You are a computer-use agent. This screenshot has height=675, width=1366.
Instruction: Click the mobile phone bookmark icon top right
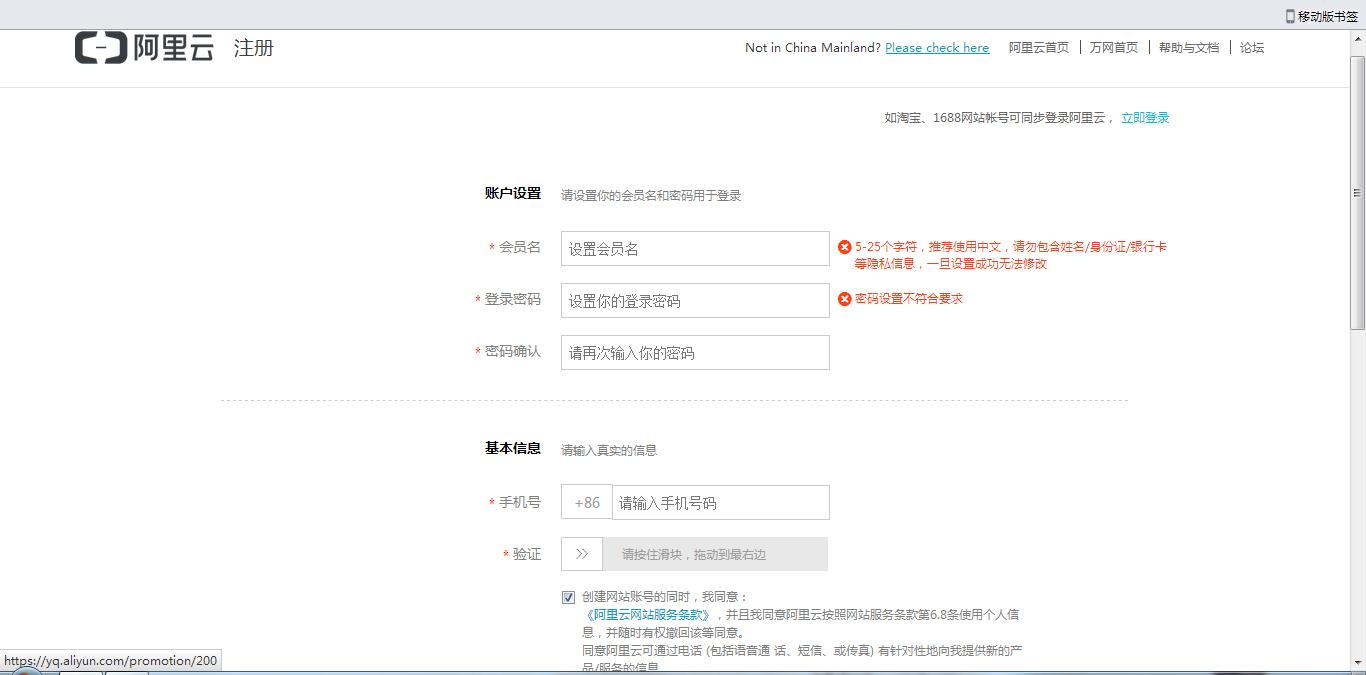(x=1289, y=15)
